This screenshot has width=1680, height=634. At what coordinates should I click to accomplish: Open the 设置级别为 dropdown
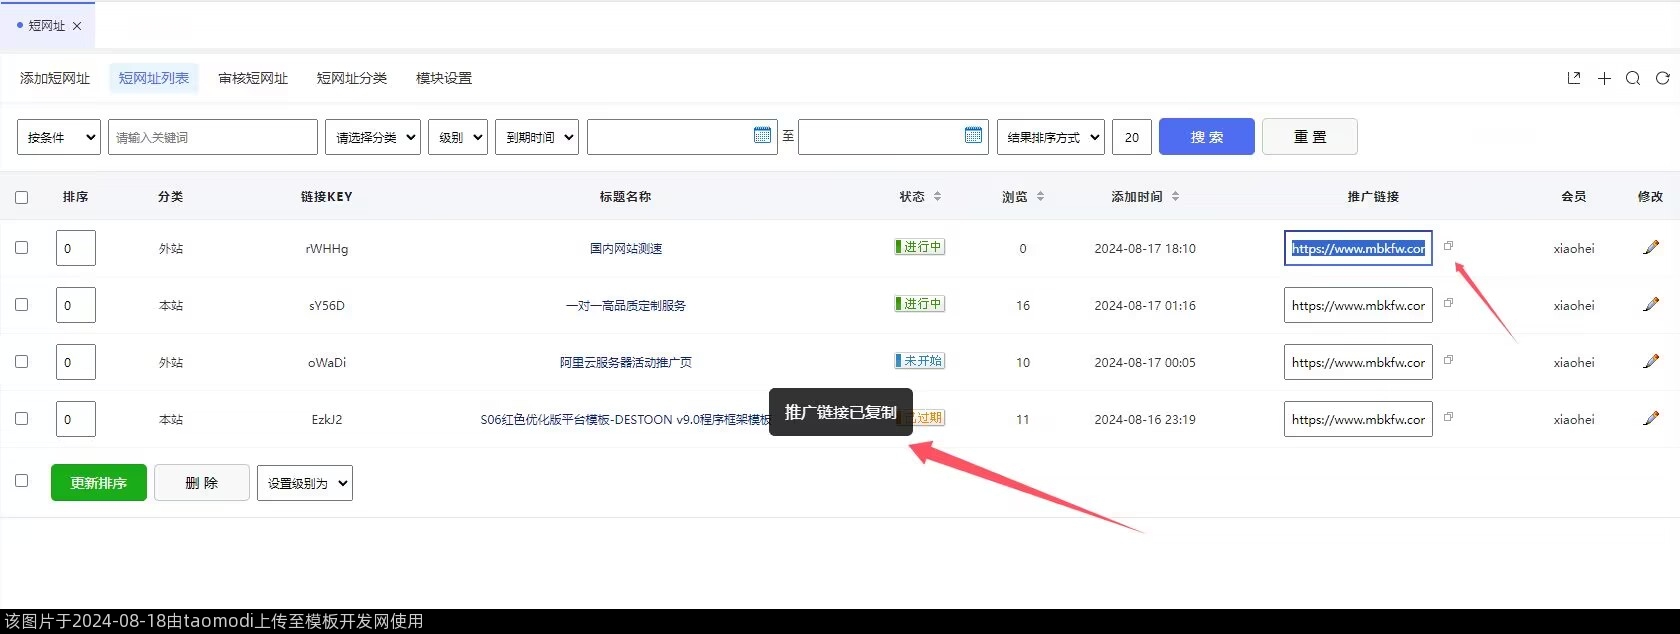(x=305, y=483)
